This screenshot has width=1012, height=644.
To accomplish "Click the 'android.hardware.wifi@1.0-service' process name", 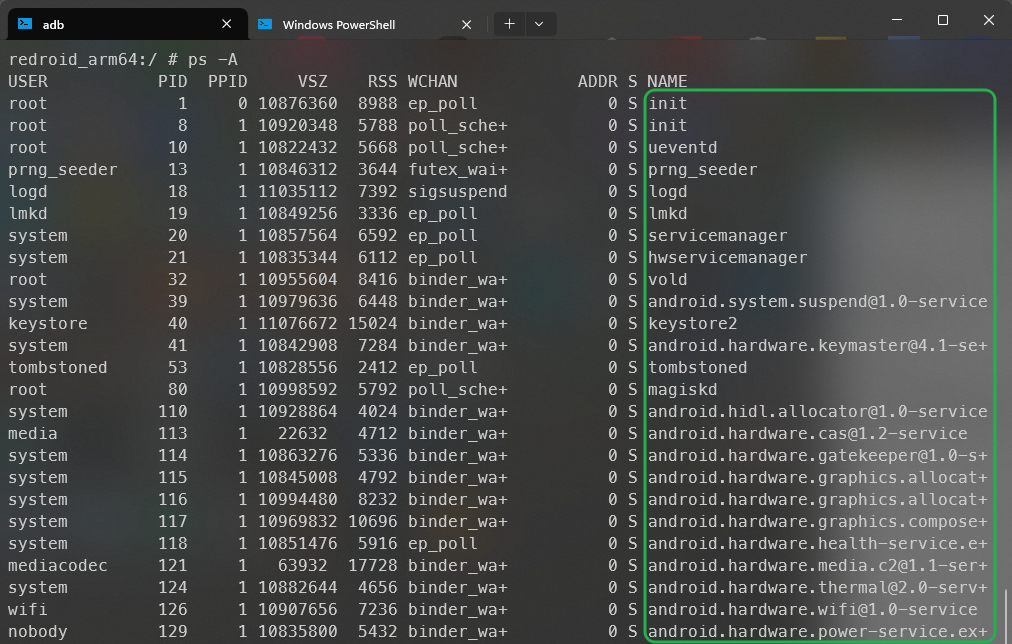I will (x=812, y=609).
